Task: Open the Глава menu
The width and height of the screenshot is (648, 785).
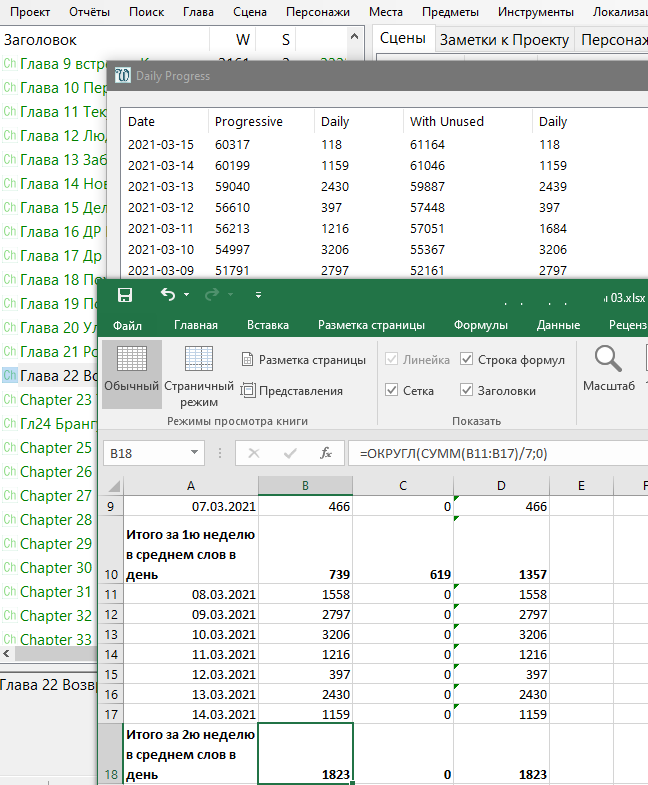Action: pyautogui.click(x=198, y=12)
